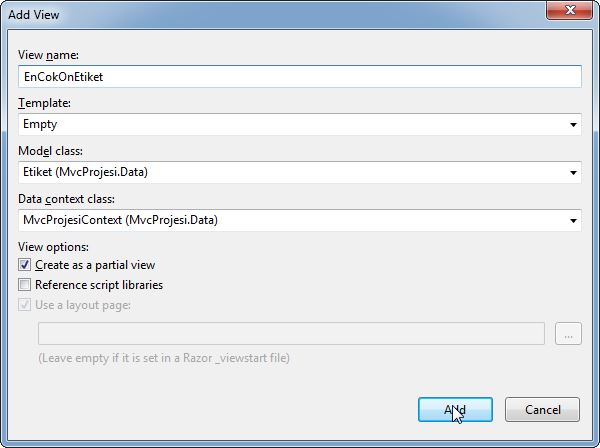Open the Template dropdown arrow
This screenshot has width=600, height=448.
[x=573, y=125]
